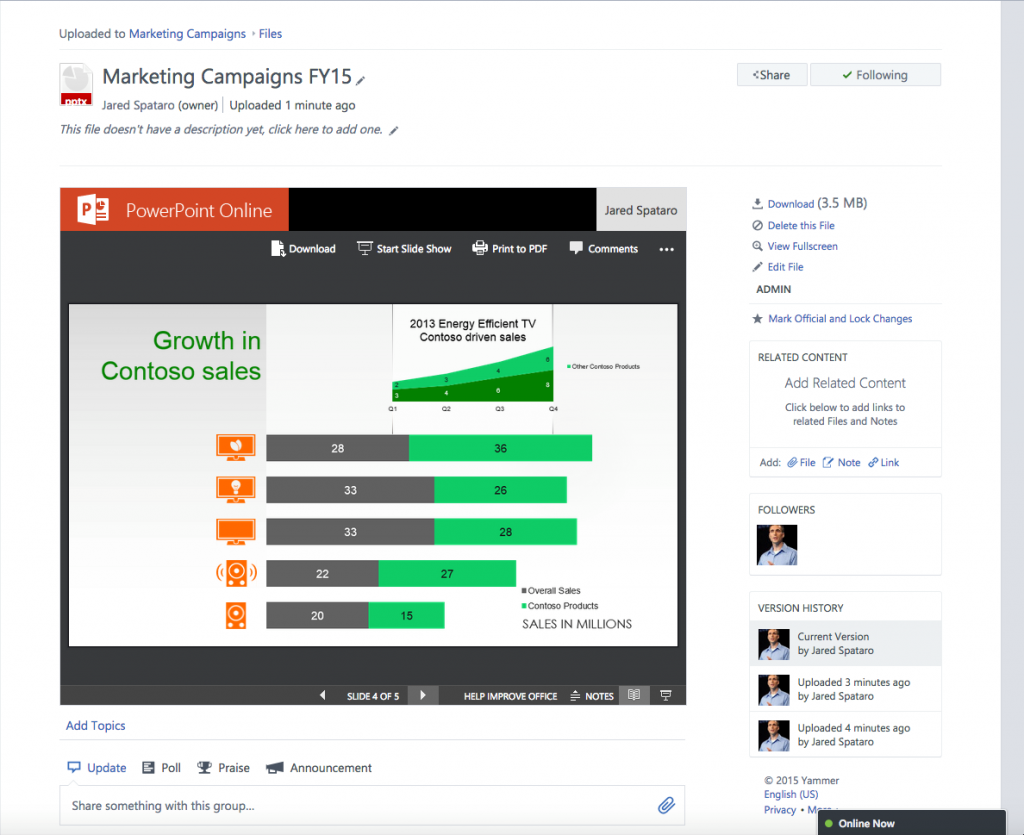Screen dimensions: 1024x835
Task: Switch to the Update tab
Action: click(x=96, y=767)
